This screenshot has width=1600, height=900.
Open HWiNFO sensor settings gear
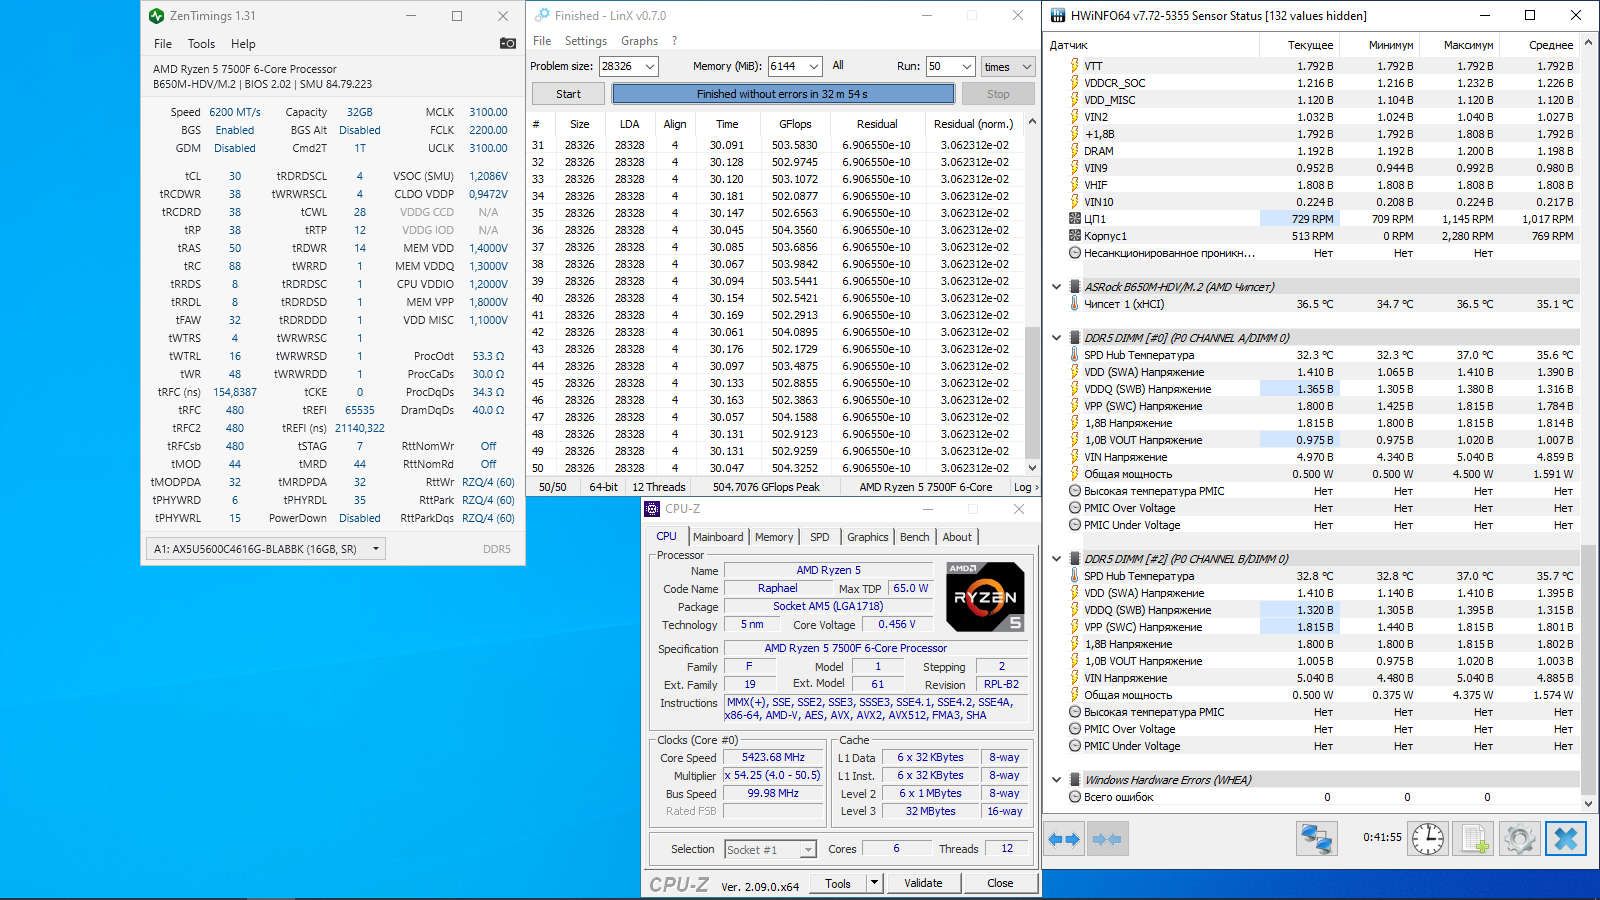[1519, 839]
